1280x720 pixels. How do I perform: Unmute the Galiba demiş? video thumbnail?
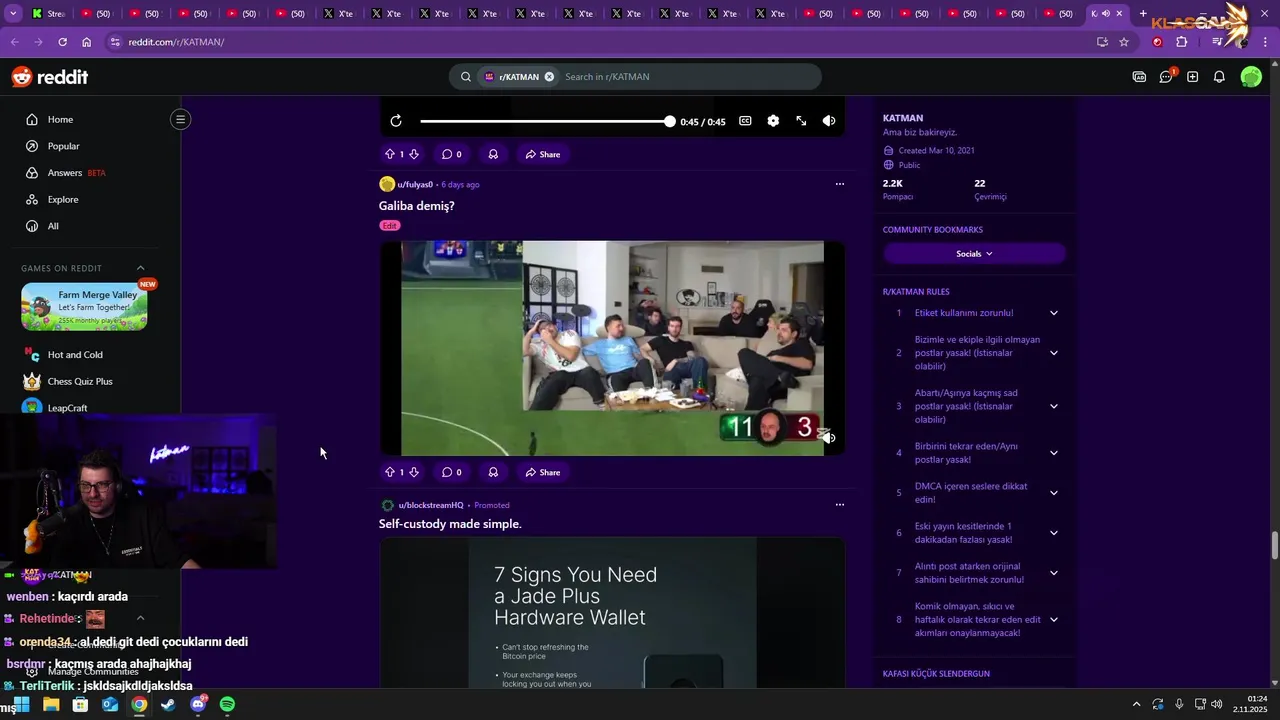828,437
